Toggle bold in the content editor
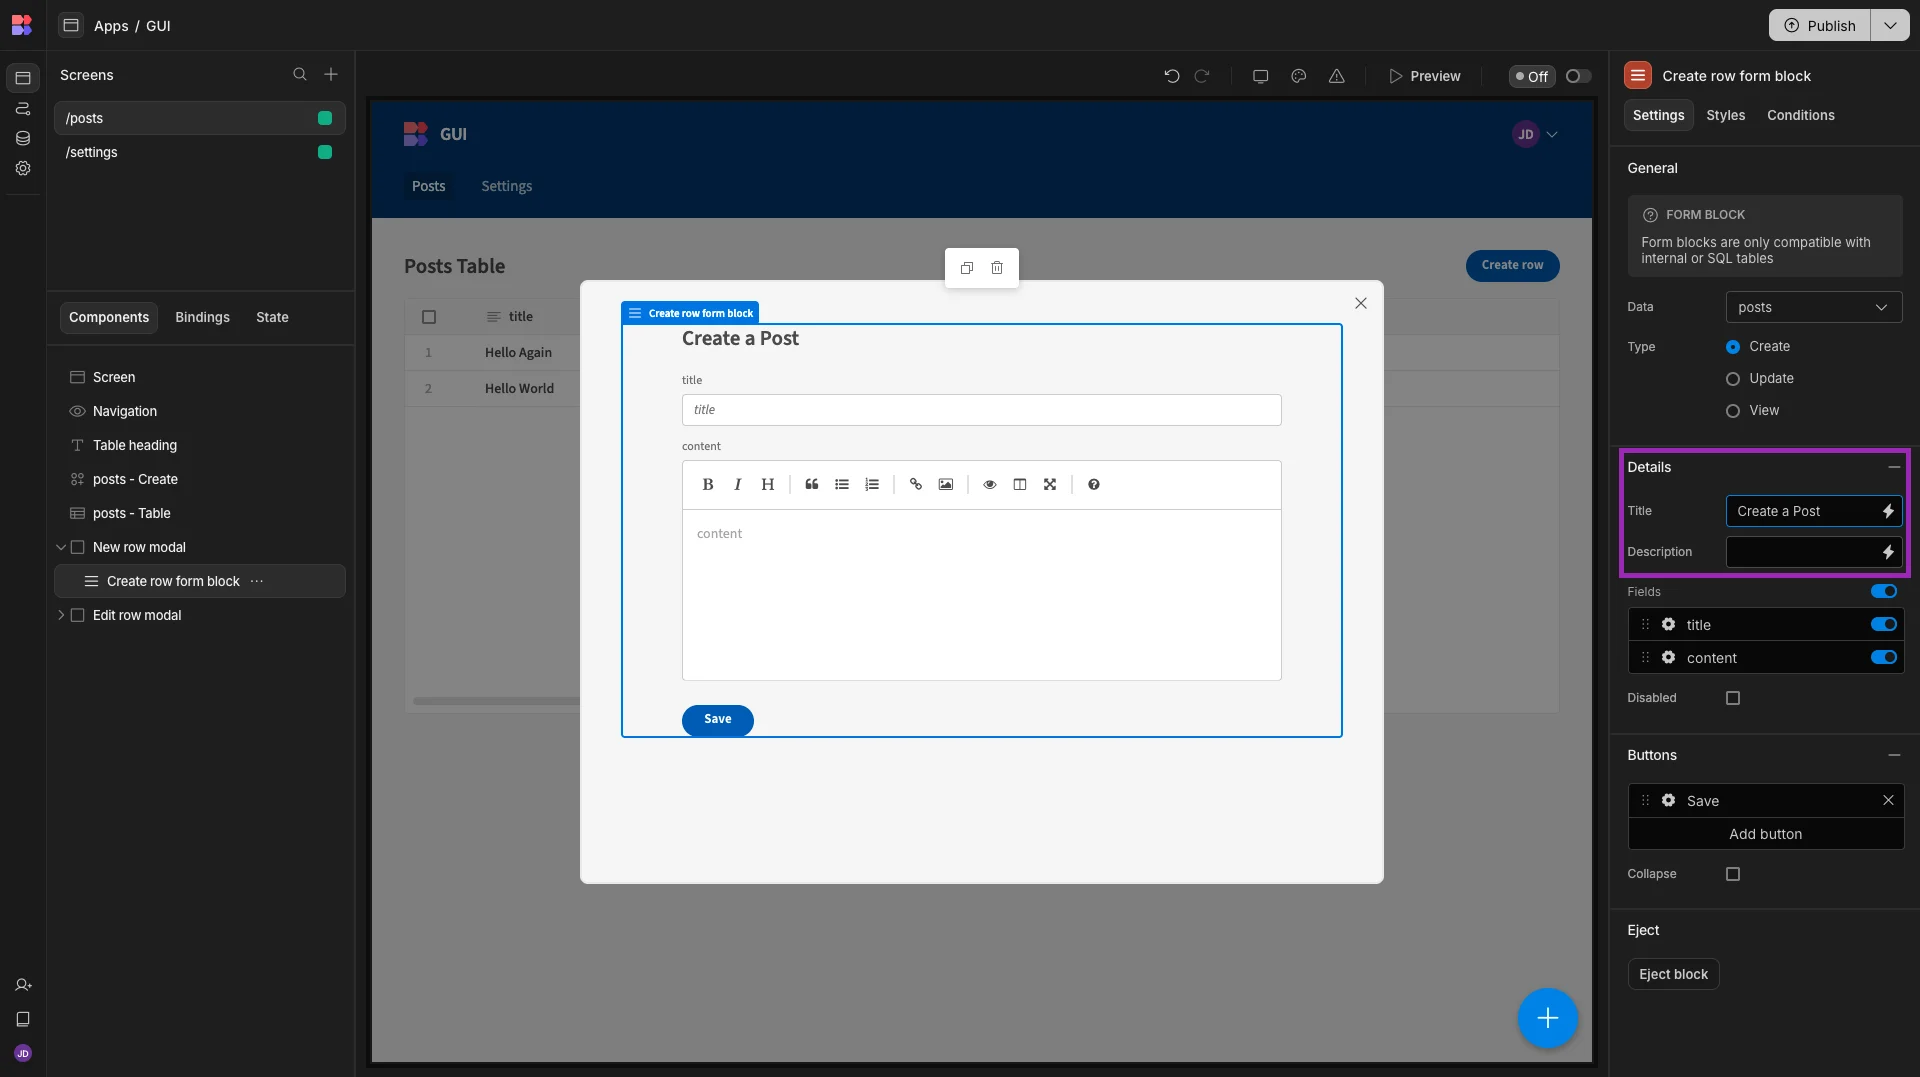Screen dimensions: 1920x1077 click(708, 485)
